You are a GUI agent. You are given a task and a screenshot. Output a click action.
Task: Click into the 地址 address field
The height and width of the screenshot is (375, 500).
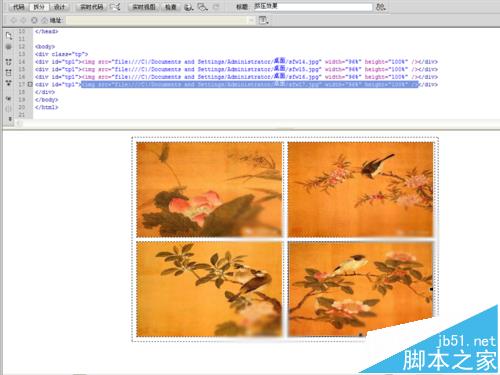point(157,20)
